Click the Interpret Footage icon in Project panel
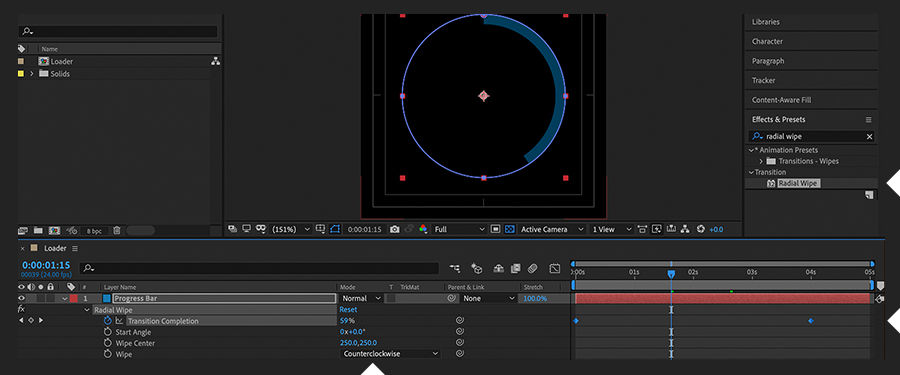 click(x=23, y=230)
